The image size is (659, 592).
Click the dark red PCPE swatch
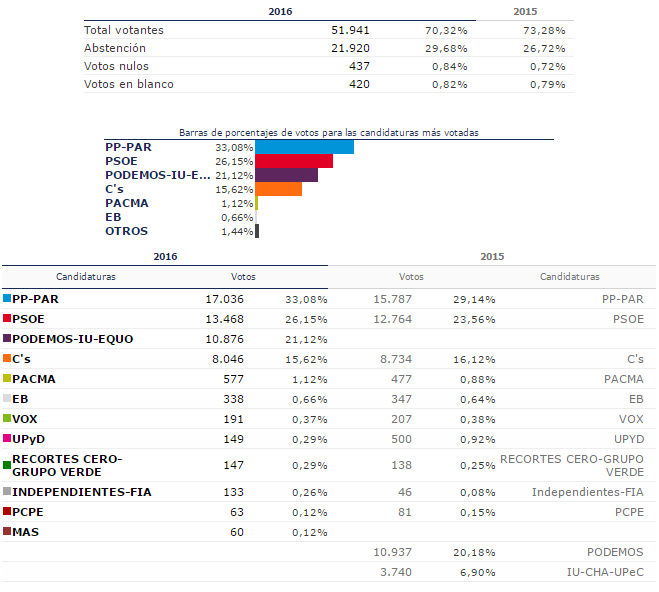point(7,511)
